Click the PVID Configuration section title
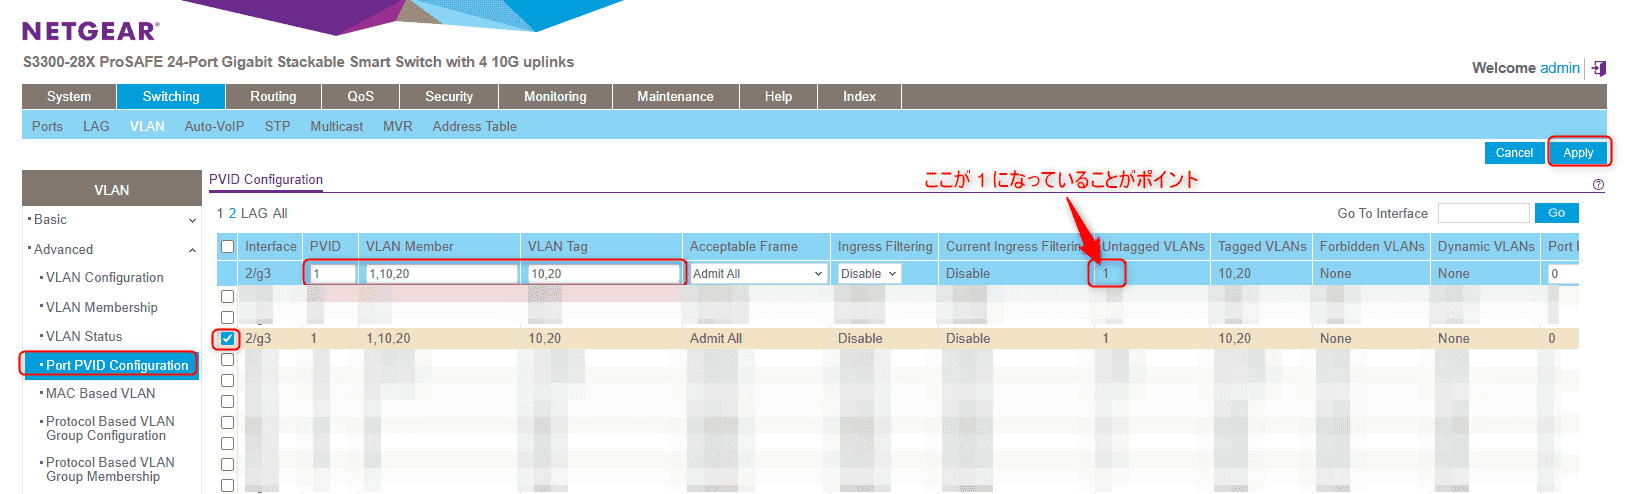The height and width of the screenshot is (494, 1625). (266, 180)
